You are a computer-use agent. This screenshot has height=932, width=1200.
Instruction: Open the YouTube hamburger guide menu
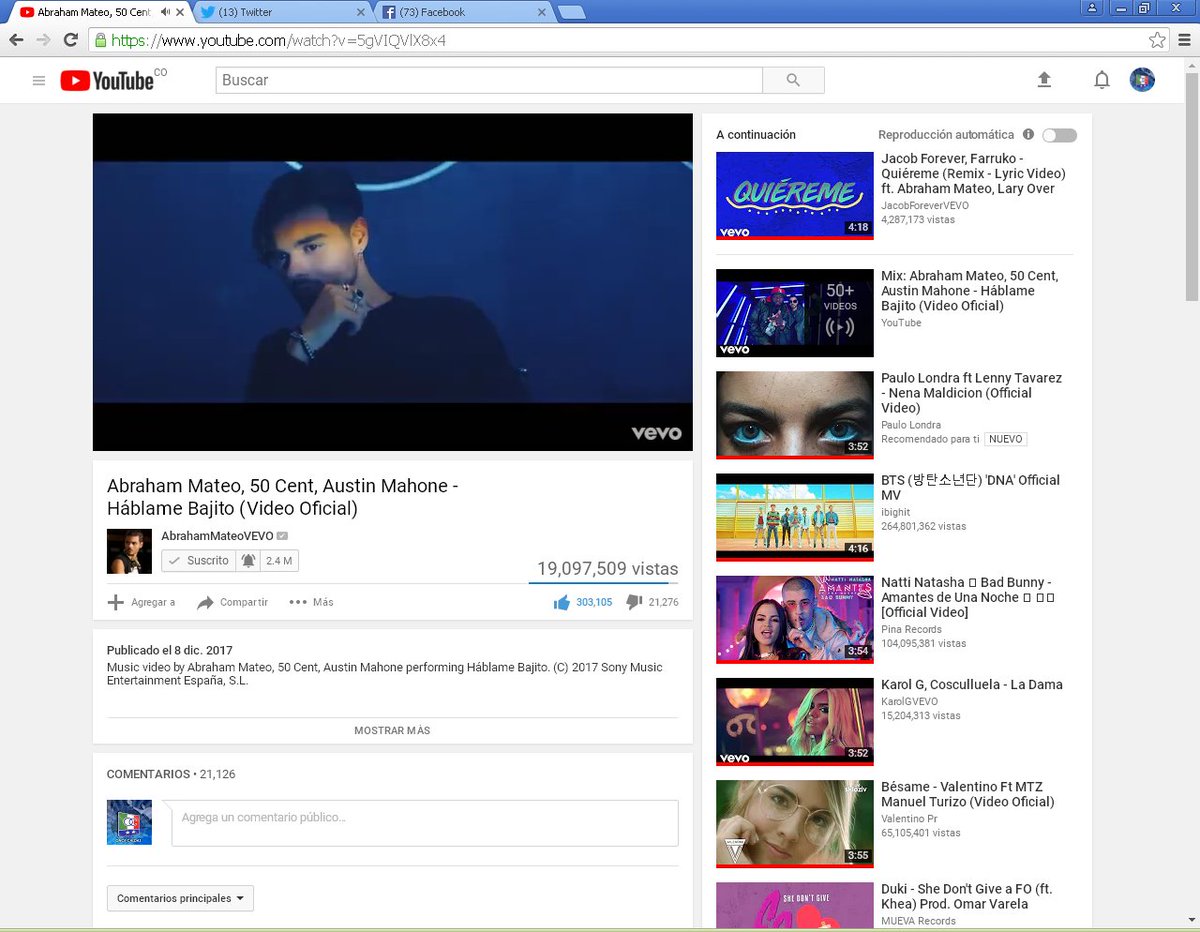coord(39,81)
